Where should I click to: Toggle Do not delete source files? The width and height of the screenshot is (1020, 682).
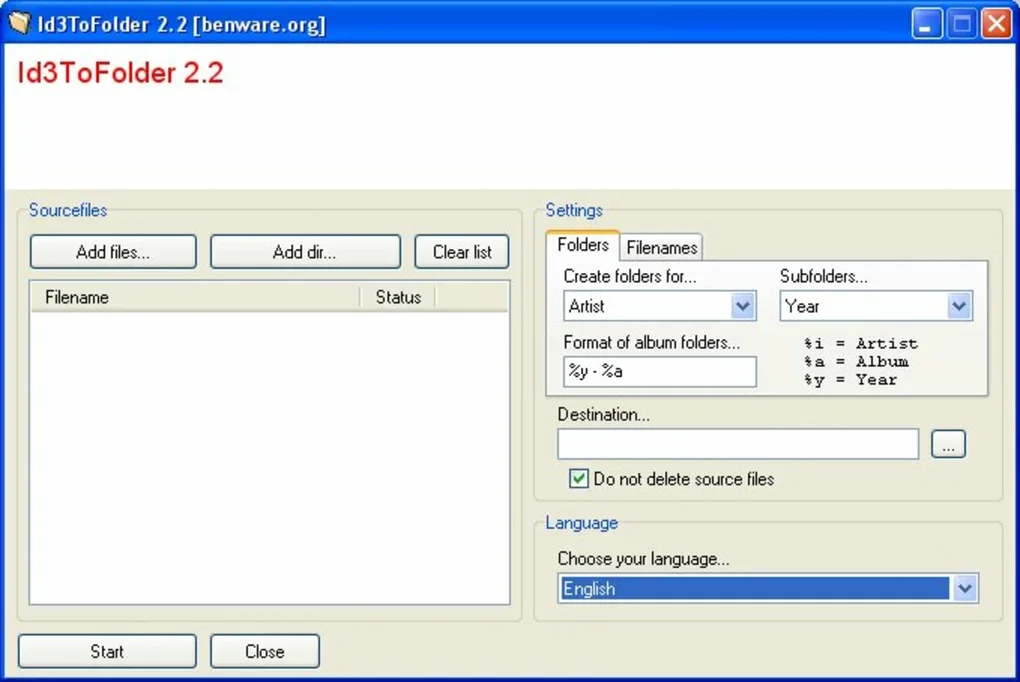click(x=578, y=479)
